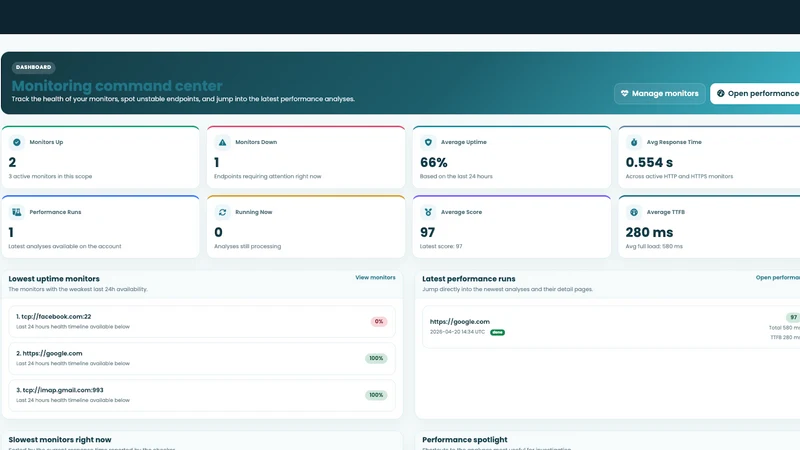
Task: Click 'Analyses still processing' text
Action: [x=247, y=246]
